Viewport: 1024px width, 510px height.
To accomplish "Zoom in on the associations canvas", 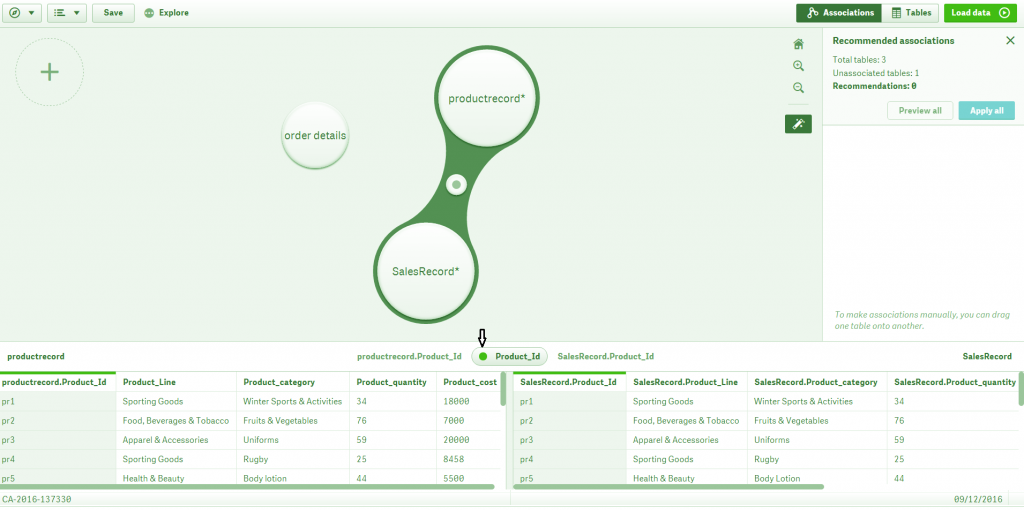I will point(798,66).
